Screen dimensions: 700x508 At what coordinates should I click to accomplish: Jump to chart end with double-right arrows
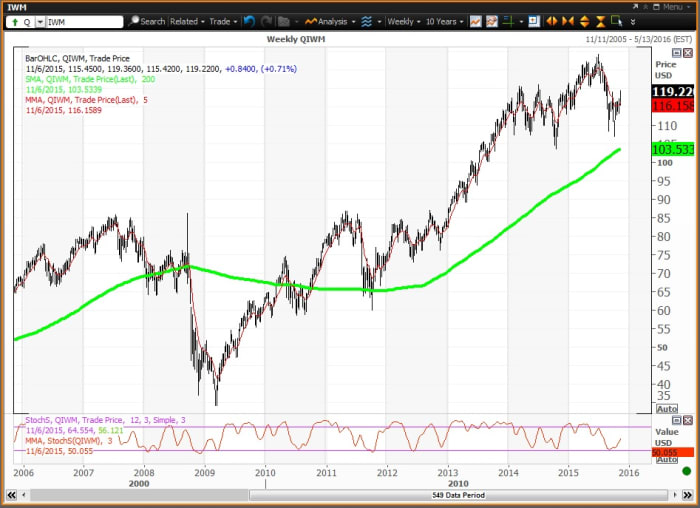click(x=688, y=495)
